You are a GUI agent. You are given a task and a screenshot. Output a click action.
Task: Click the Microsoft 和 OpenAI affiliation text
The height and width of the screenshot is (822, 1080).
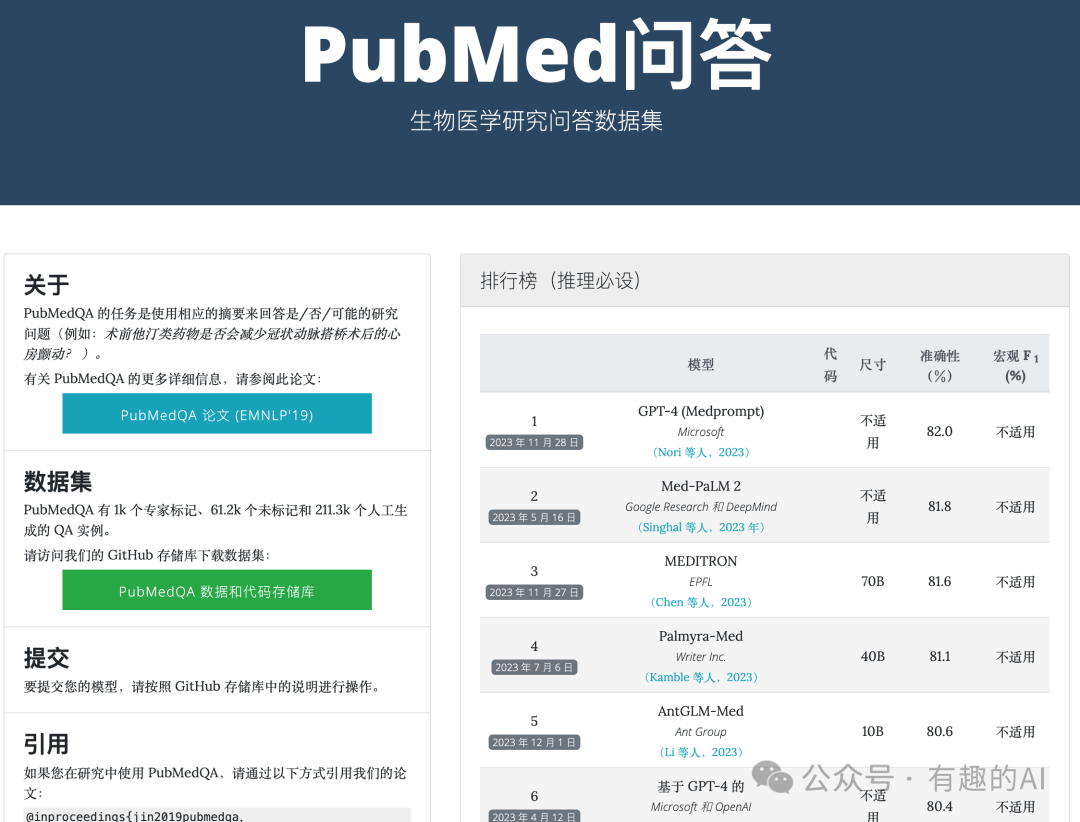tap(700, 807)
